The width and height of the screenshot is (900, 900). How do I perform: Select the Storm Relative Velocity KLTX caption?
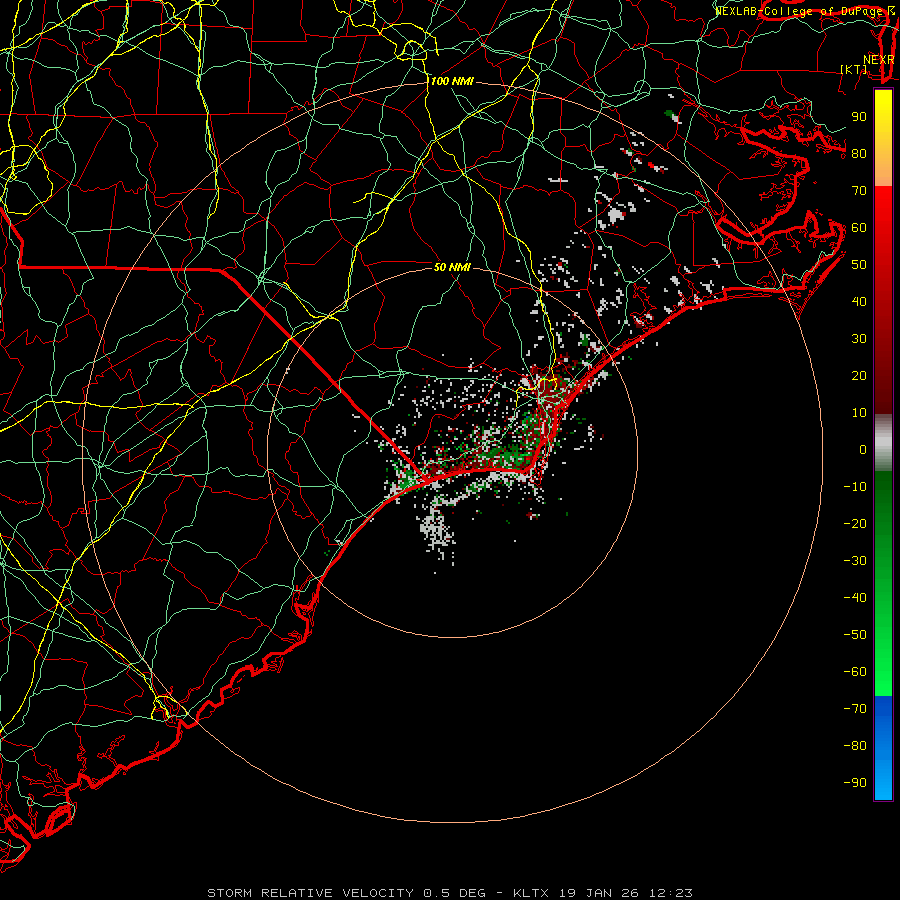coord(450,893)
